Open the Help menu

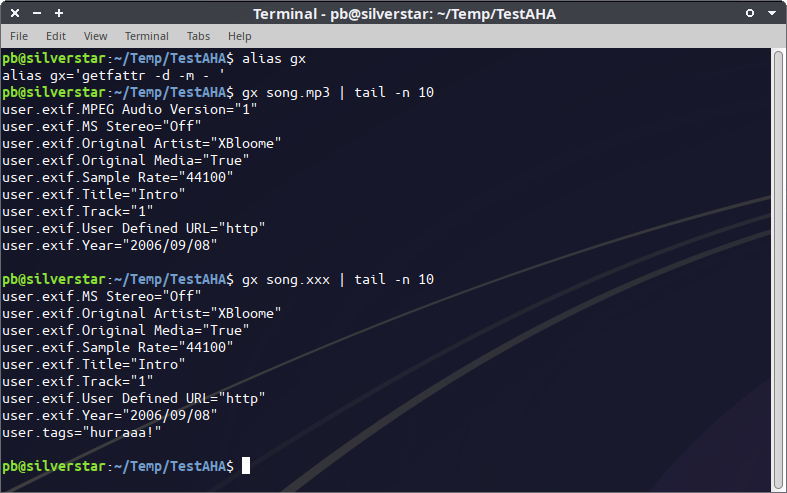(x=240, y=36)
